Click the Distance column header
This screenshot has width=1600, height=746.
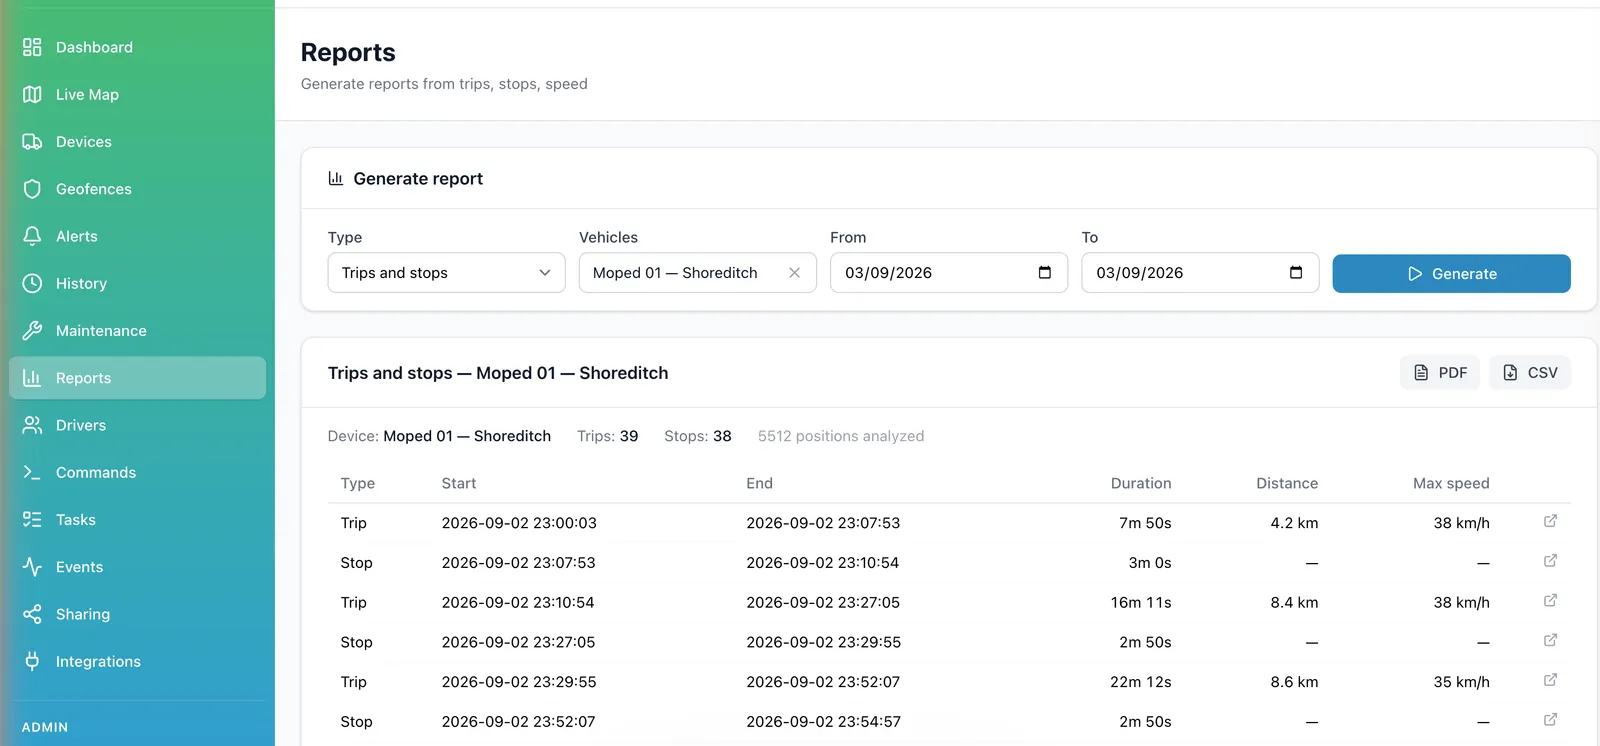[1287, 483]
